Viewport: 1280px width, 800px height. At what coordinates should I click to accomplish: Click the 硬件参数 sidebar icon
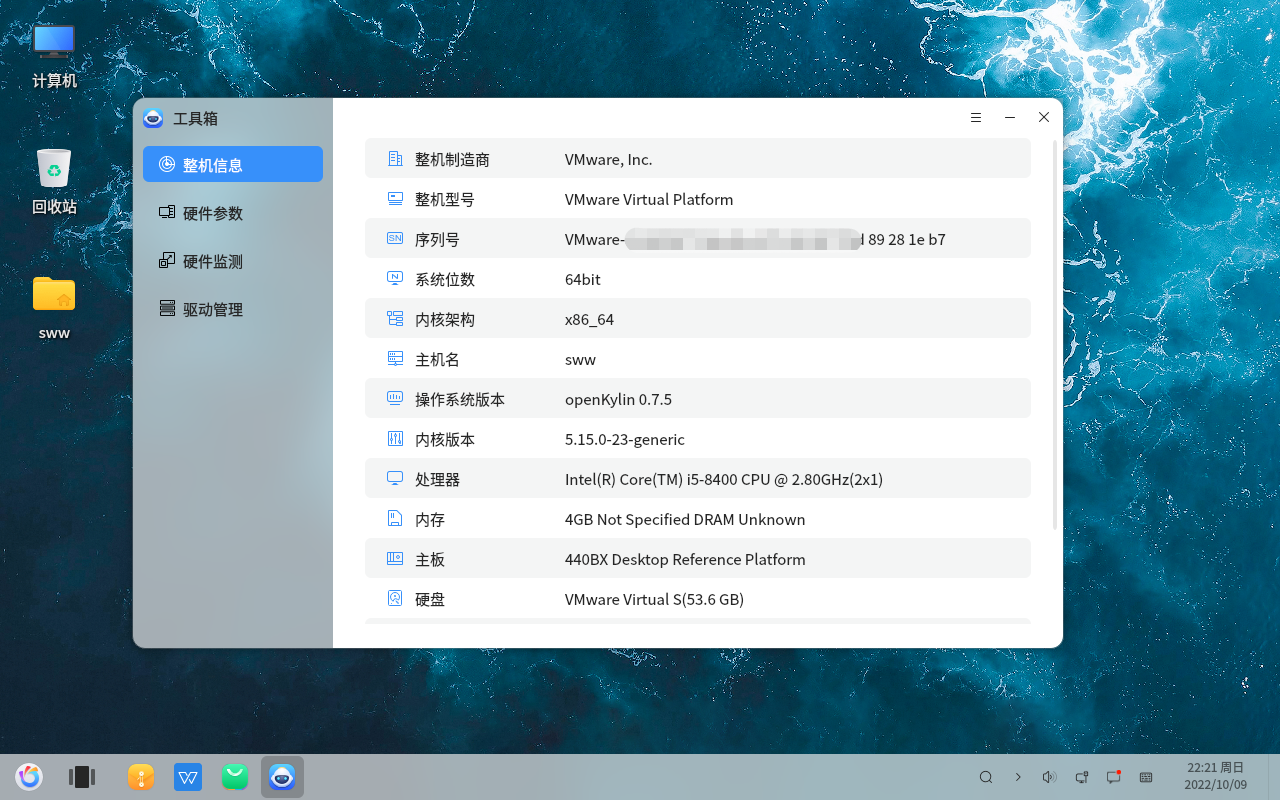pos(167,212)
